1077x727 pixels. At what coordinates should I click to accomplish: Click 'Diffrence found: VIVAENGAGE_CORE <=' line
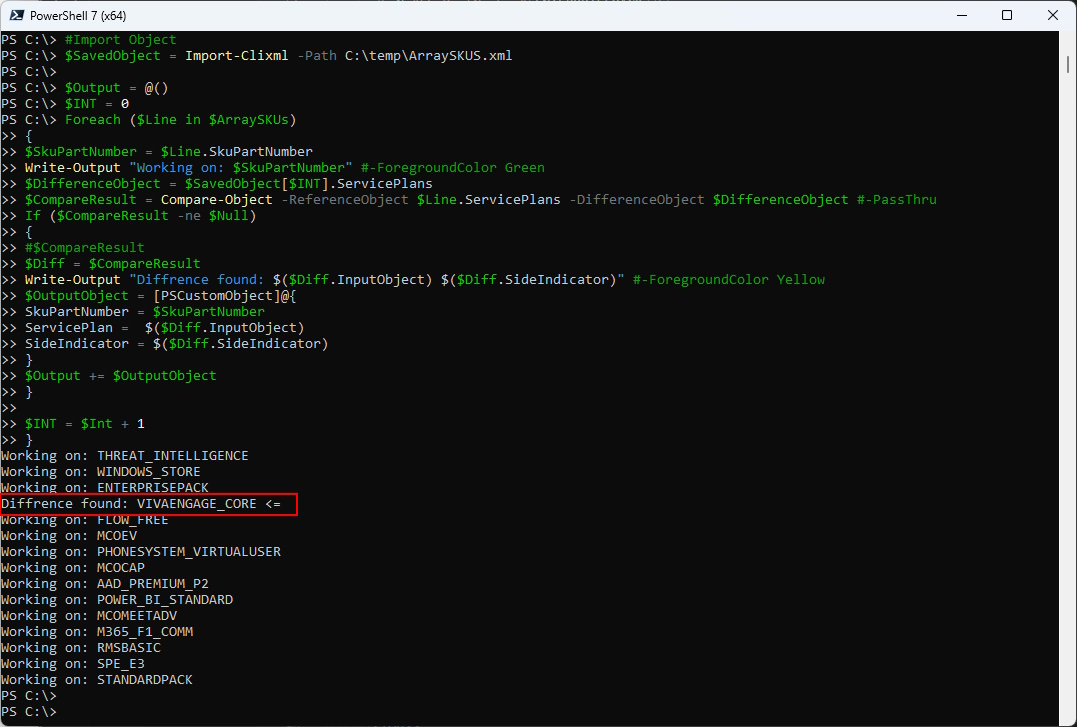[141, 504]
